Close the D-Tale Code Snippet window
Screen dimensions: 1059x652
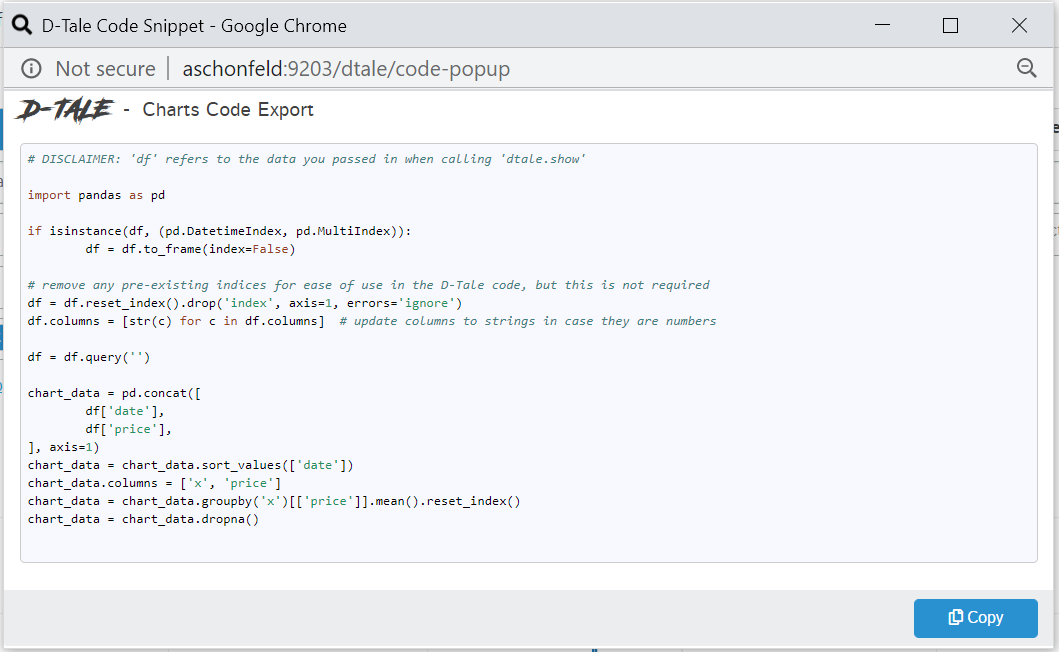click(1019, 25)
